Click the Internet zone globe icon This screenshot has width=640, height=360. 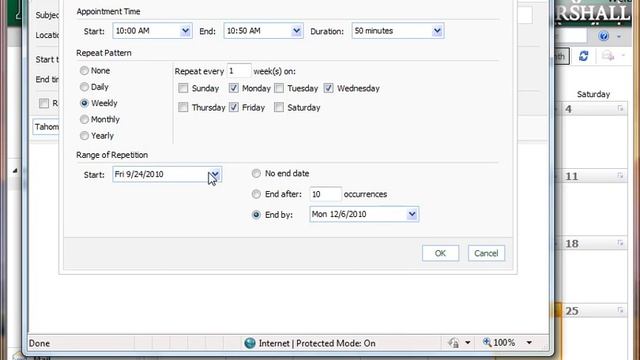[x=250, y=343]
